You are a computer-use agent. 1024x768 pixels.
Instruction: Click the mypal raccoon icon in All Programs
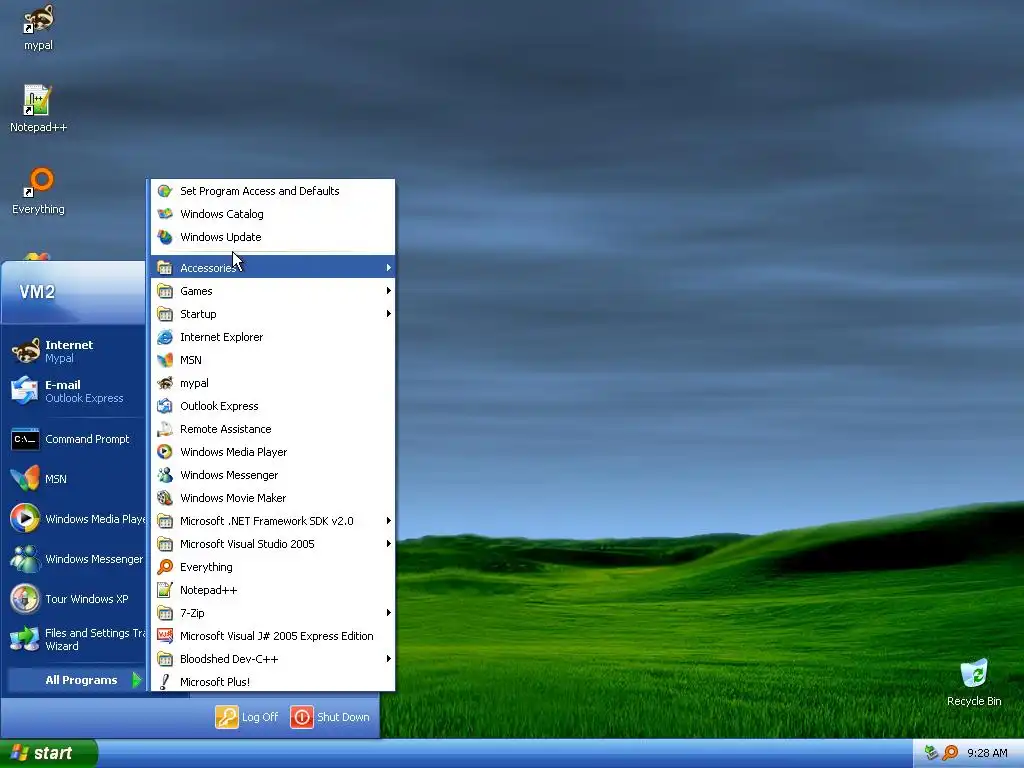click(165, 383)
